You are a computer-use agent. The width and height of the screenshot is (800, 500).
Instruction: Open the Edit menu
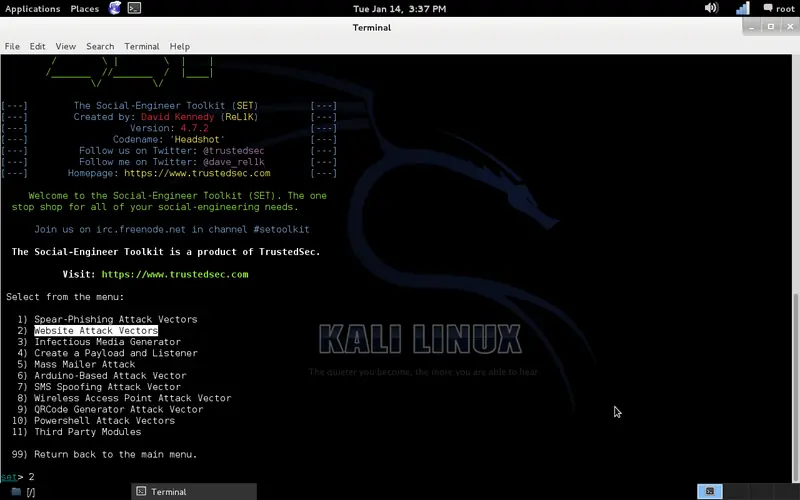tap(37, 46)
